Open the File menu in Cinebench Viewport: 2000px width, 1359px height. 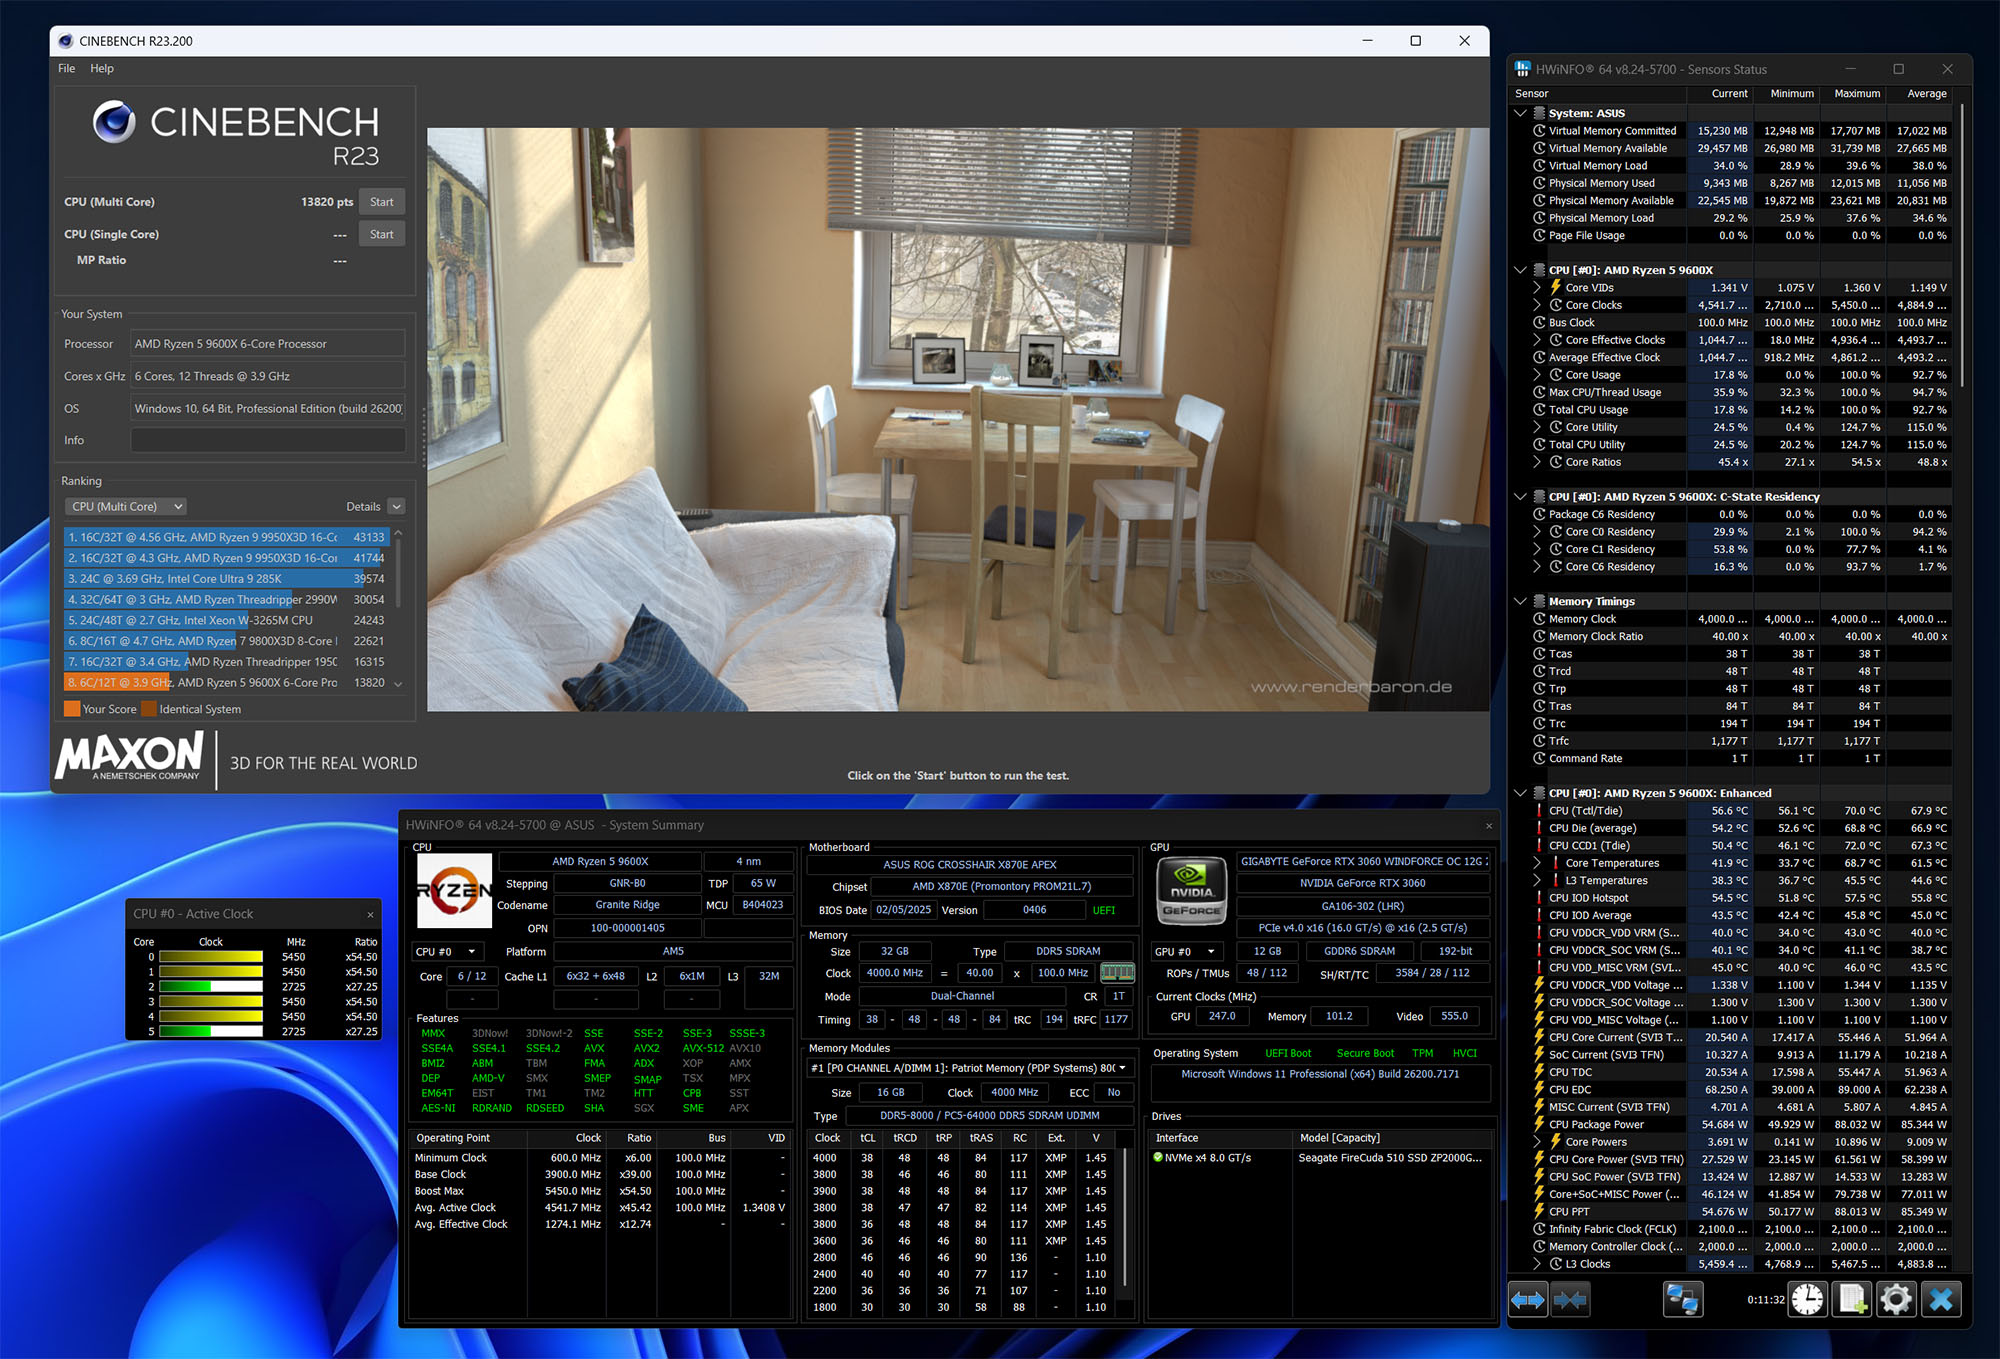click(x=66, y=68)
